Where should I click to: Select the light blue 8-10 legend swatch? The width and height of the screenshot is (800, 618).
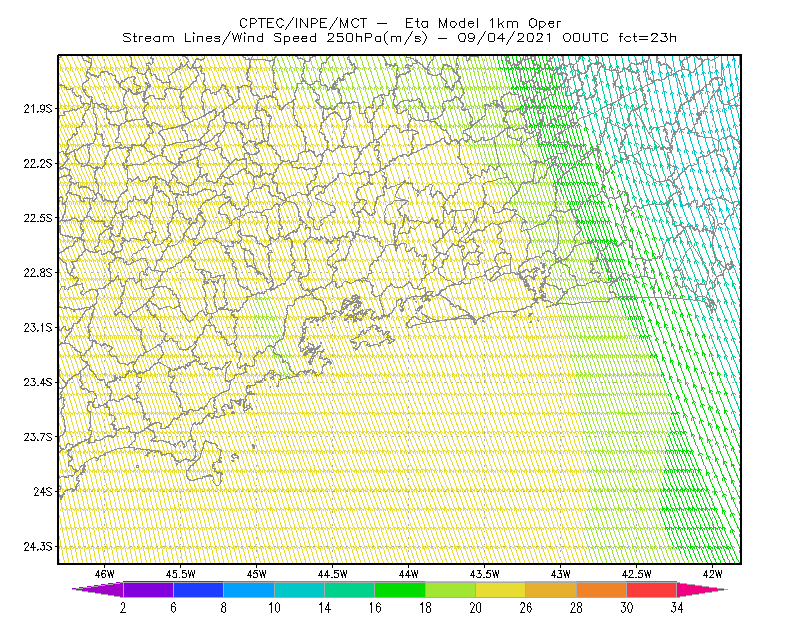pos(249,589)
